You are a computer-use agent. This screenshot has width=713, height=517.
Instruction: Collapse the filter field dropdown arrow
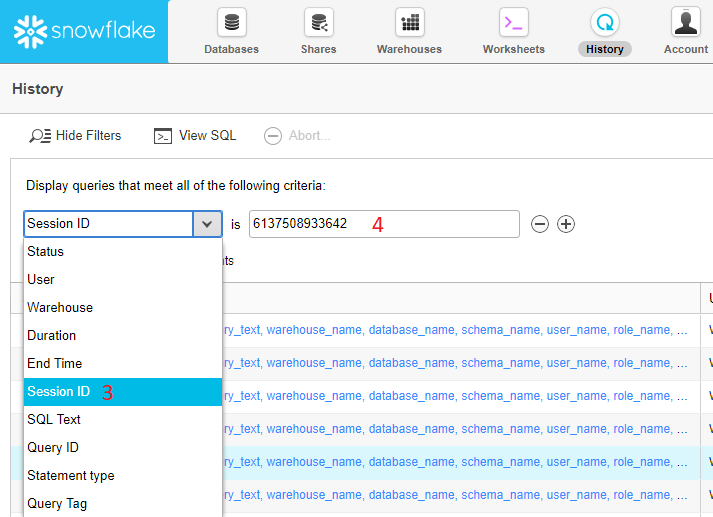tap(207, 224)
